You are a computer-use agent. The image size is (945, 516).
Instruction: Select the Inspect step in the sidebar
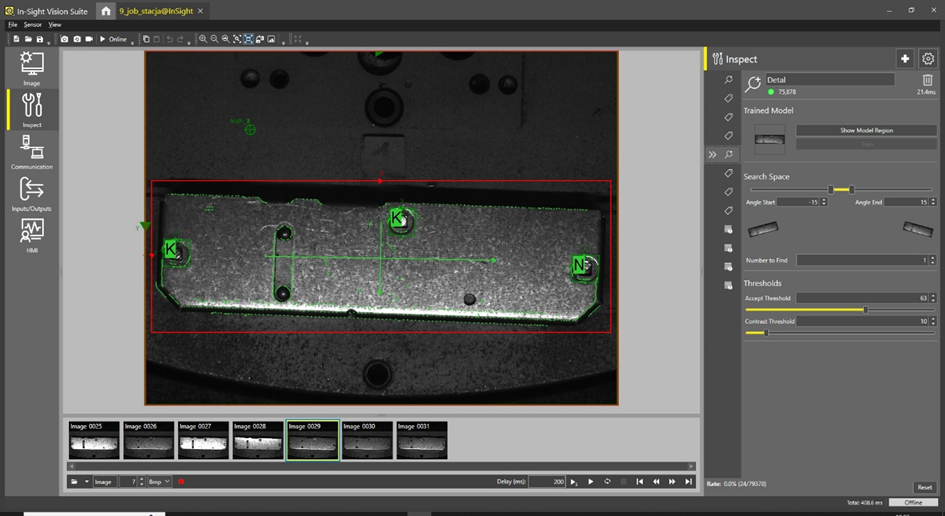click(32, 110)
